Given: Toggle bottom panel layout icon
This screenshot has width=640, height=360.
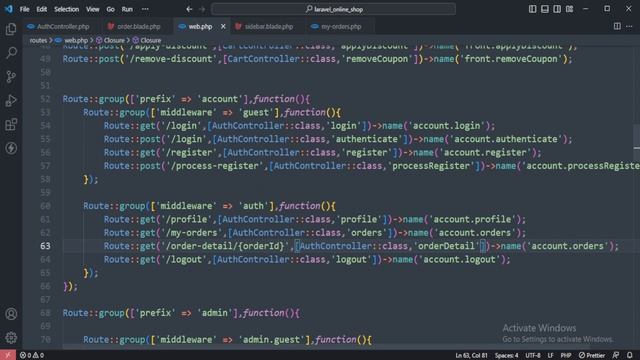Looking at the screenshot, I should (545, 9).
